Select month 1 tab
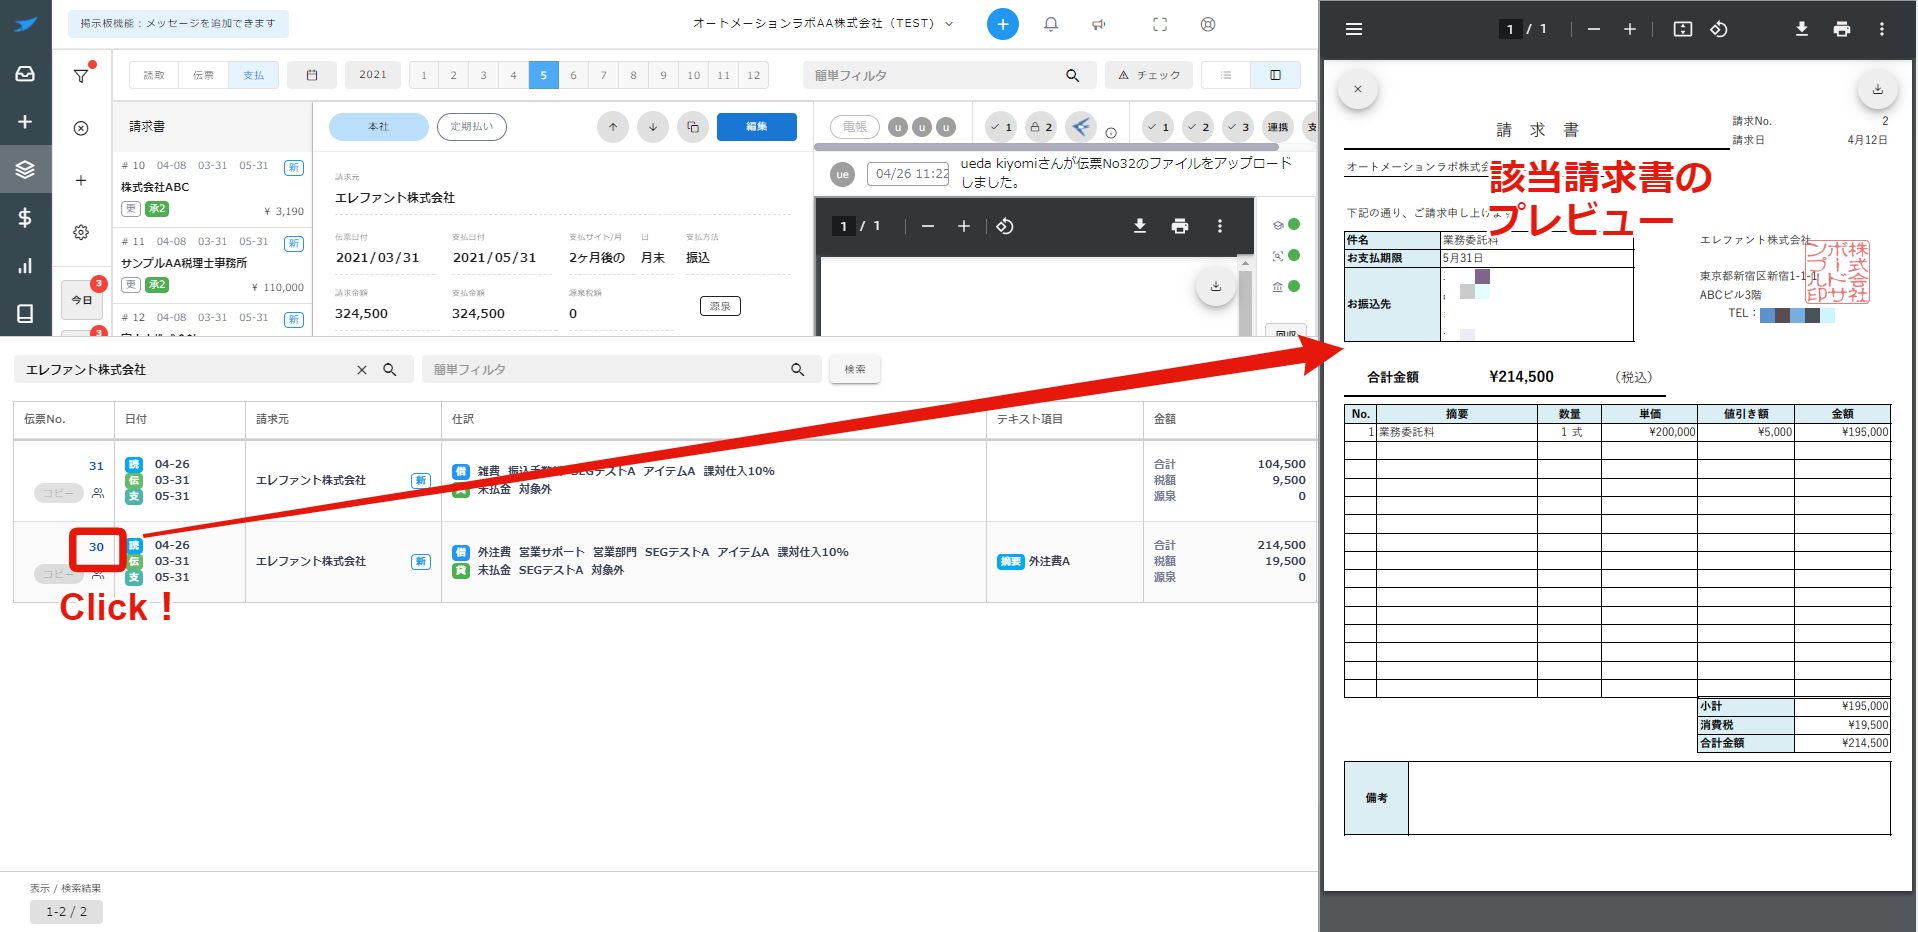This screenshot has width=1918, height=932. point(424,75)
